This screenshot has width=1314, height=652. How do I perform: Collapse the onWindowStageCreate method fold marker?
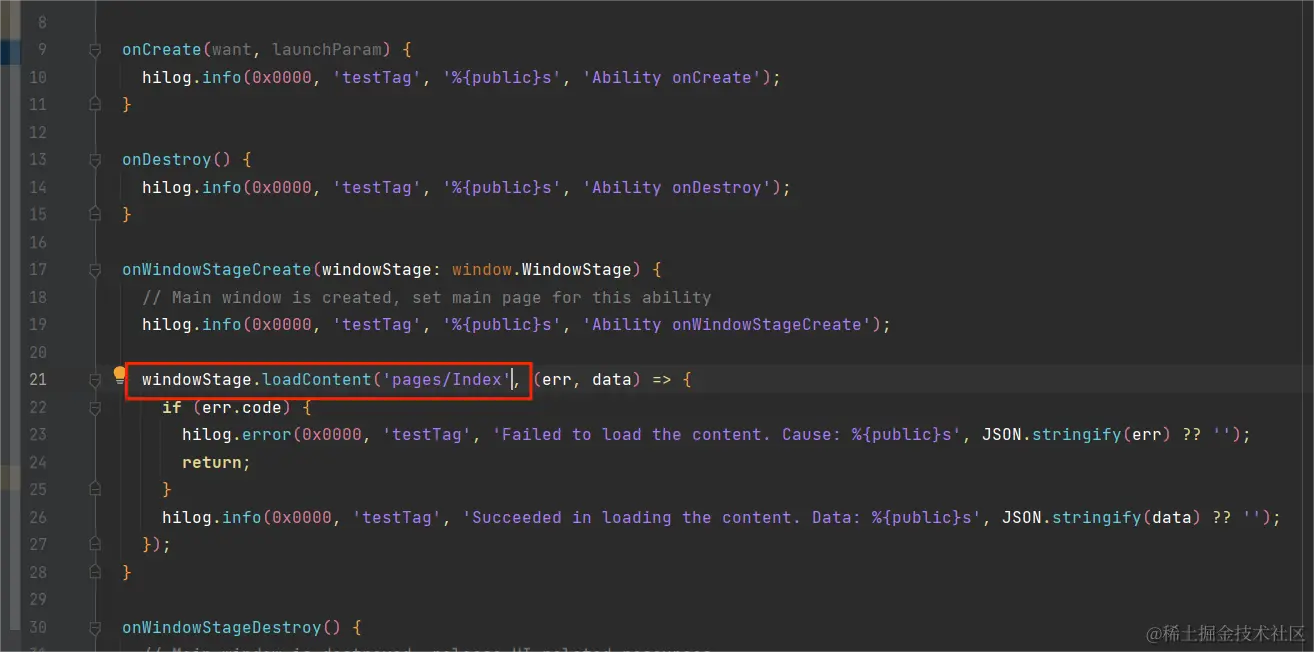95,269
